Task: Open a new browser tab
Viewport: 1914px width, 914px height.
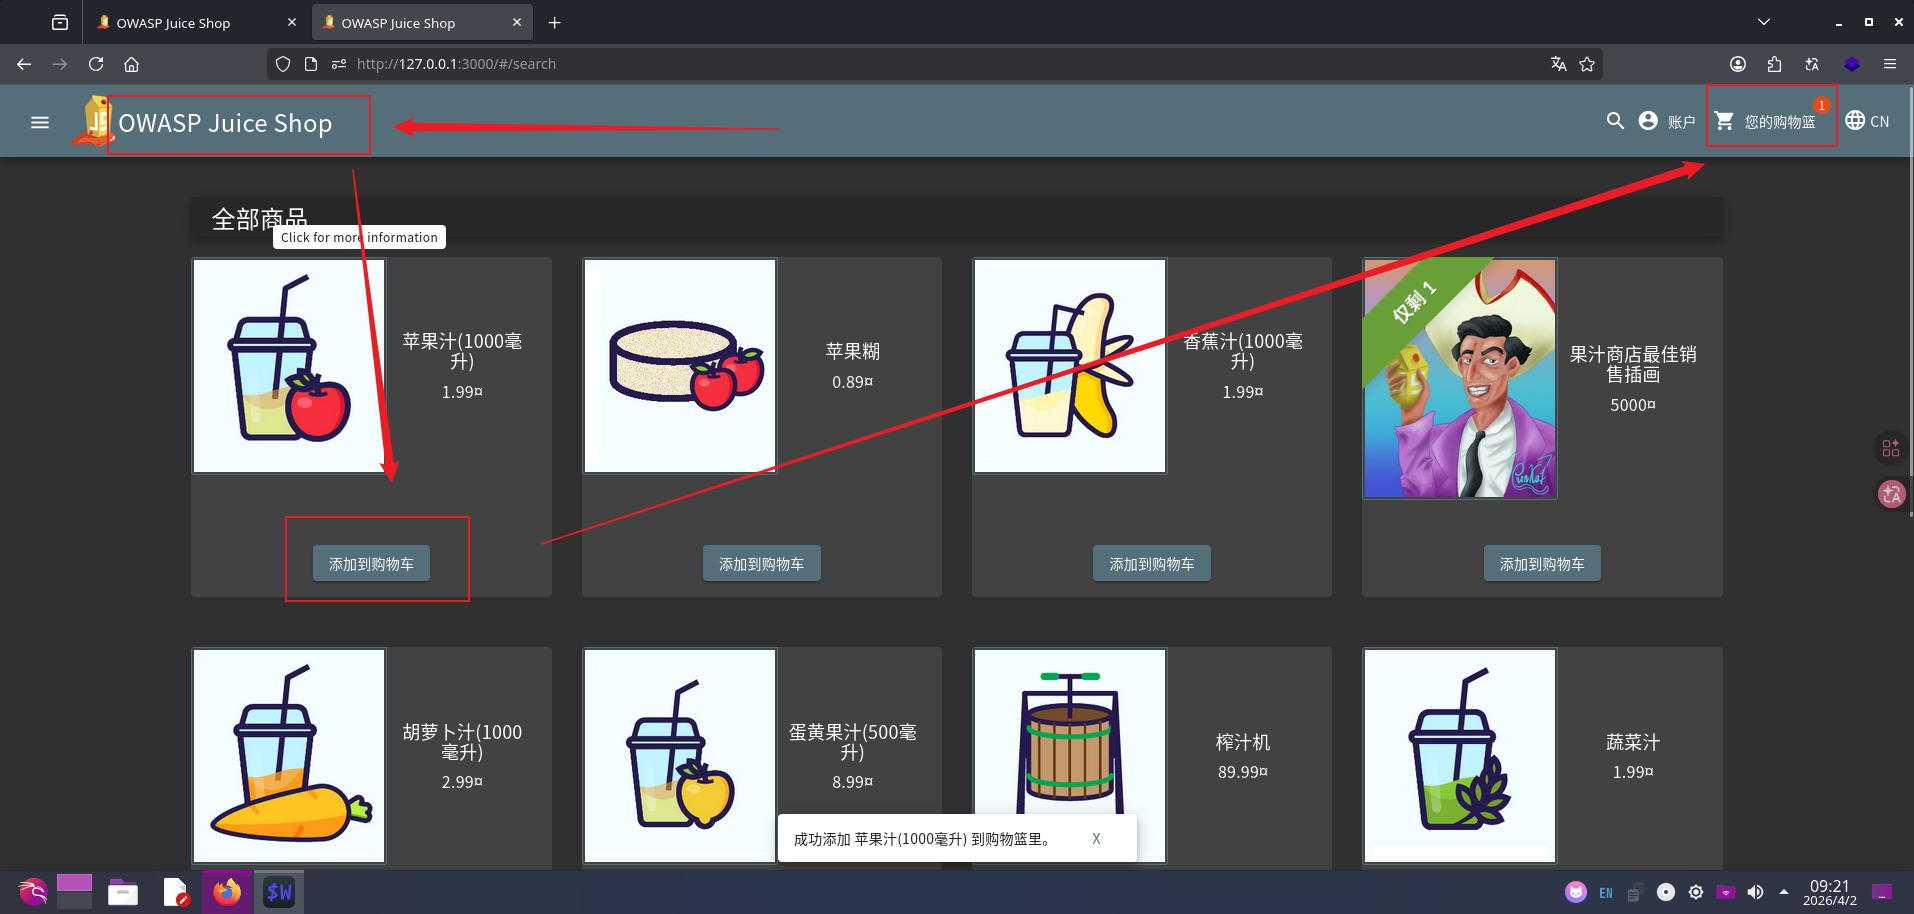Action: [555, 22]
